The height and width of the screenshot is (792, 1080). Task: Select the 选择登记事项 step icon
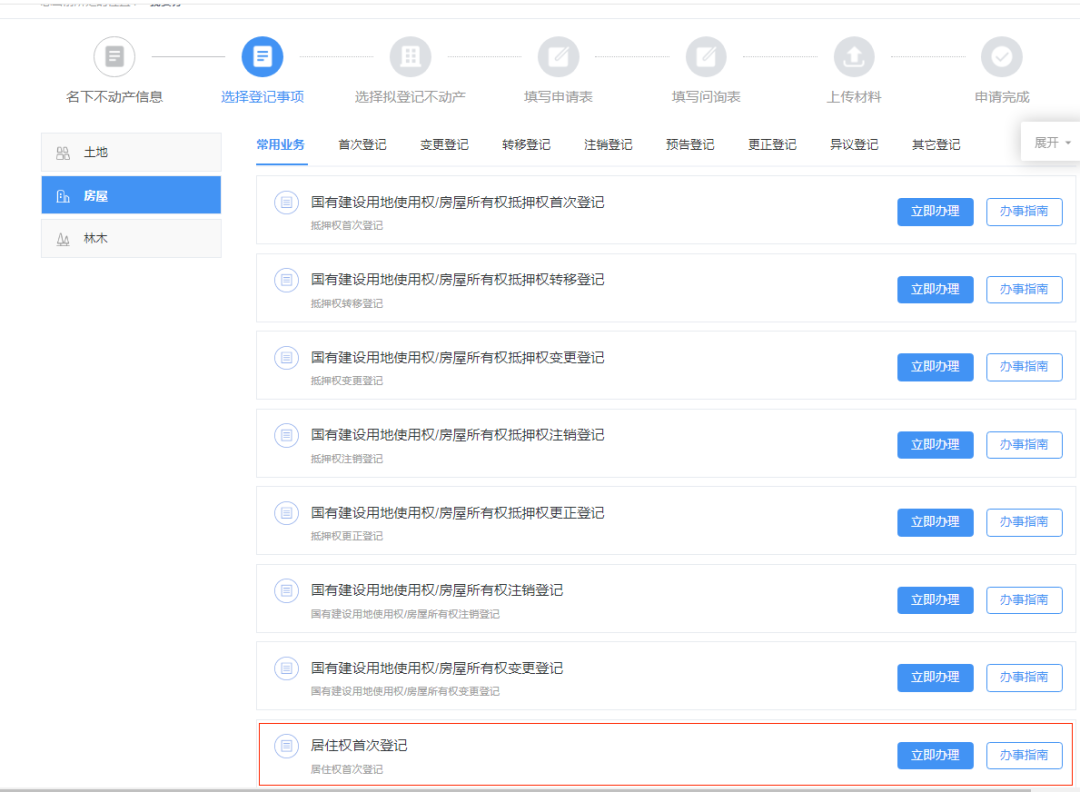[x=262, y=57]
